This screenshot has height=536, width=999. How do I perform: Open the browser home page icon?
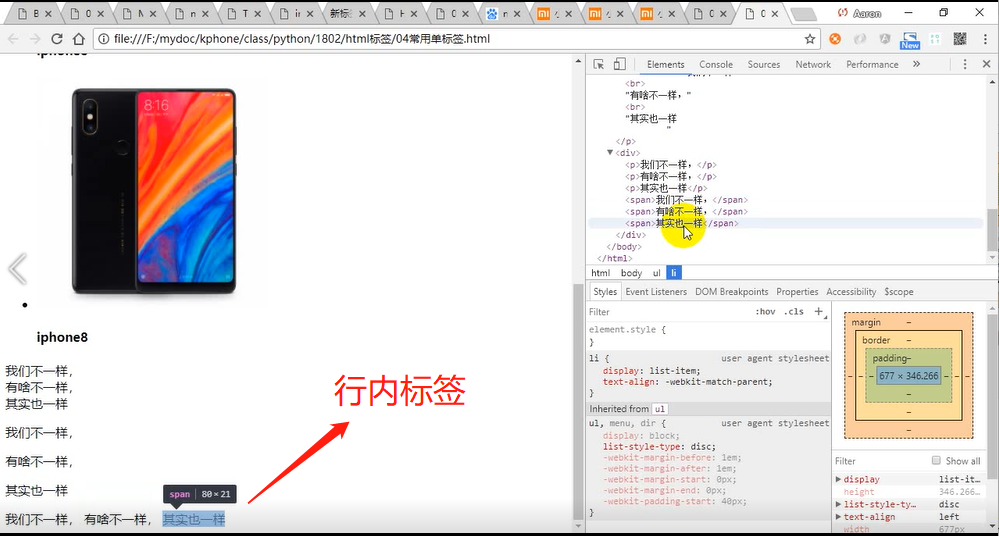click(78, 39)
